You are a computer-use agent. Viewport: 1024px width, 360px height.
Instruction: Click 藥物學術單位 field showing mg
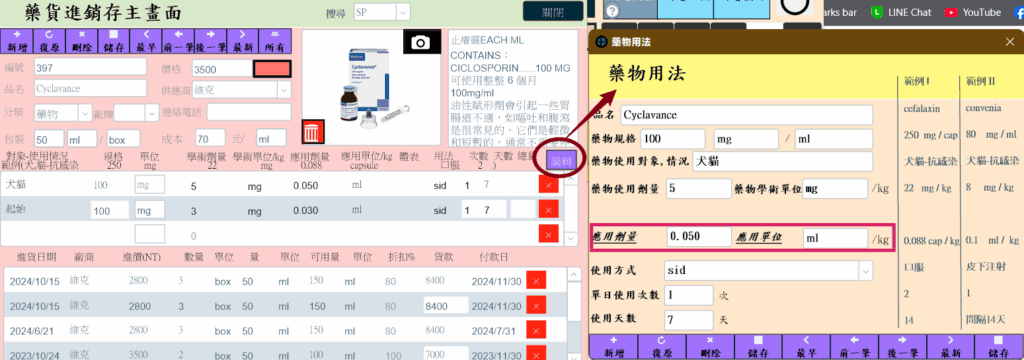tap(835, 188)
